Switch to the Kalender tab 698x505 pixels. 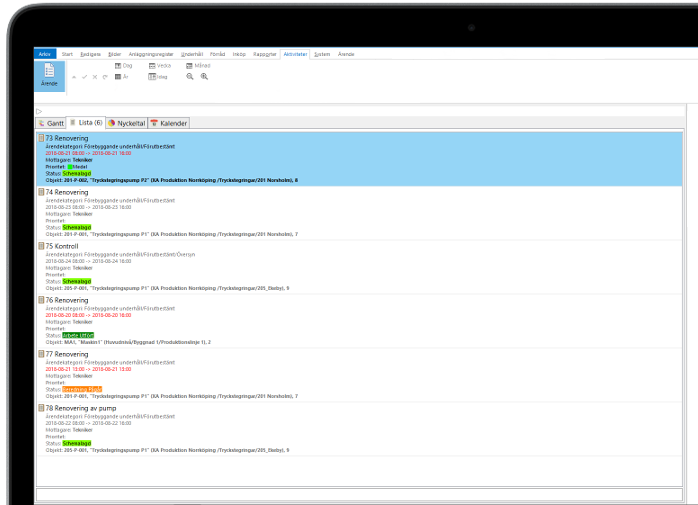click(169, 123)
